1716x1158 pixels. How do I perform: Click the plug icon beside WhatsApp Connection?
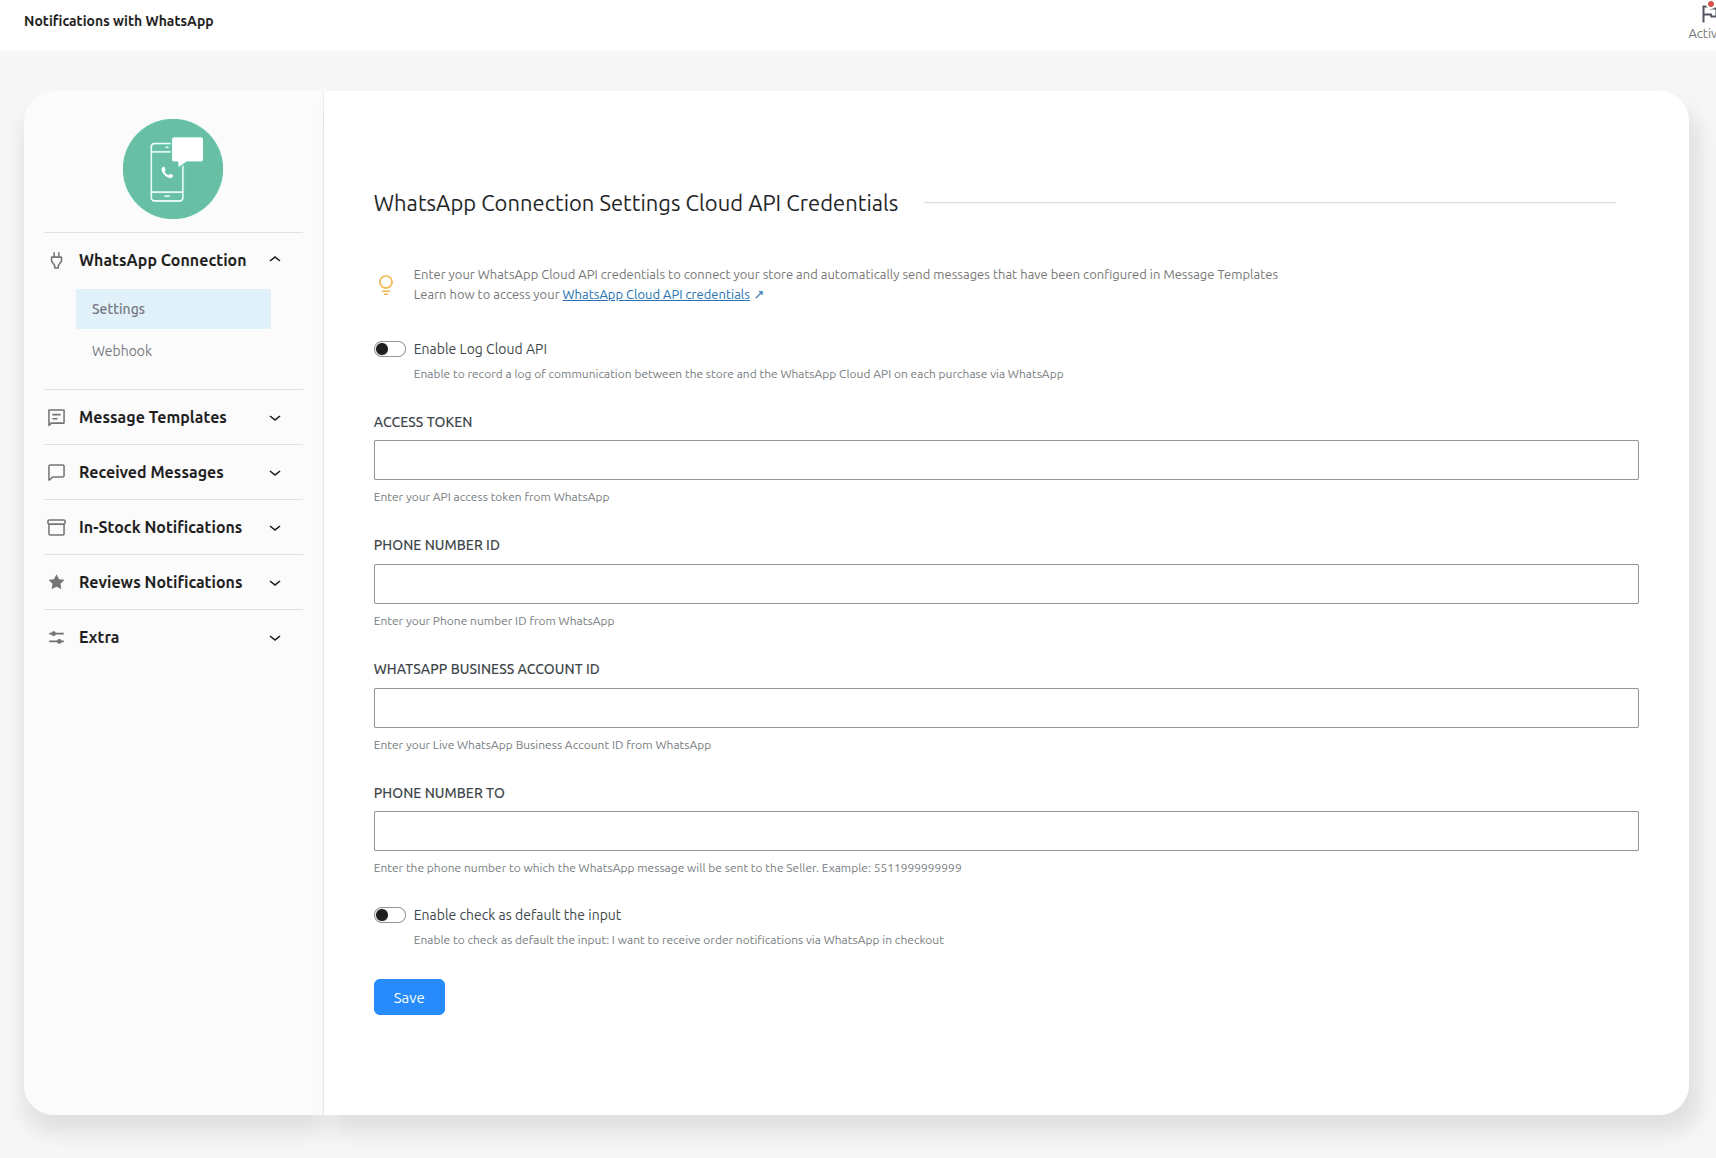click(57, 260)
